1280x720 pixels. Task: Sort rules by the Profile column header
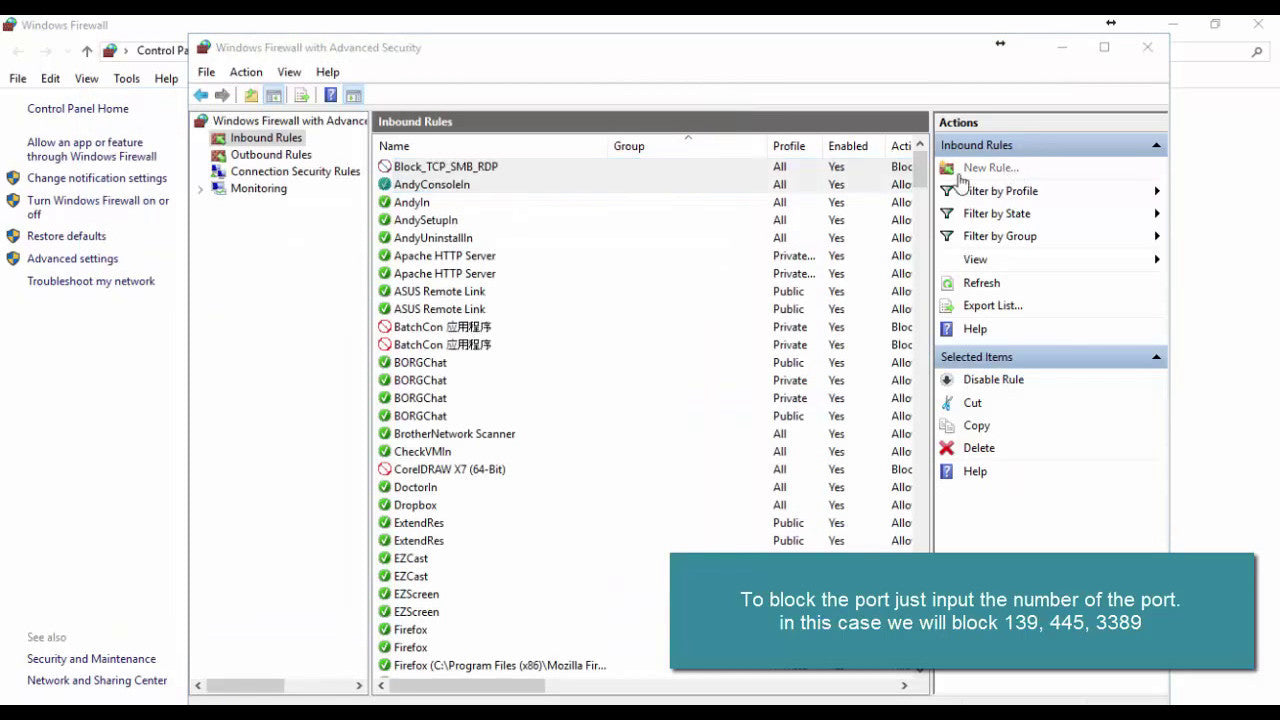795,146
